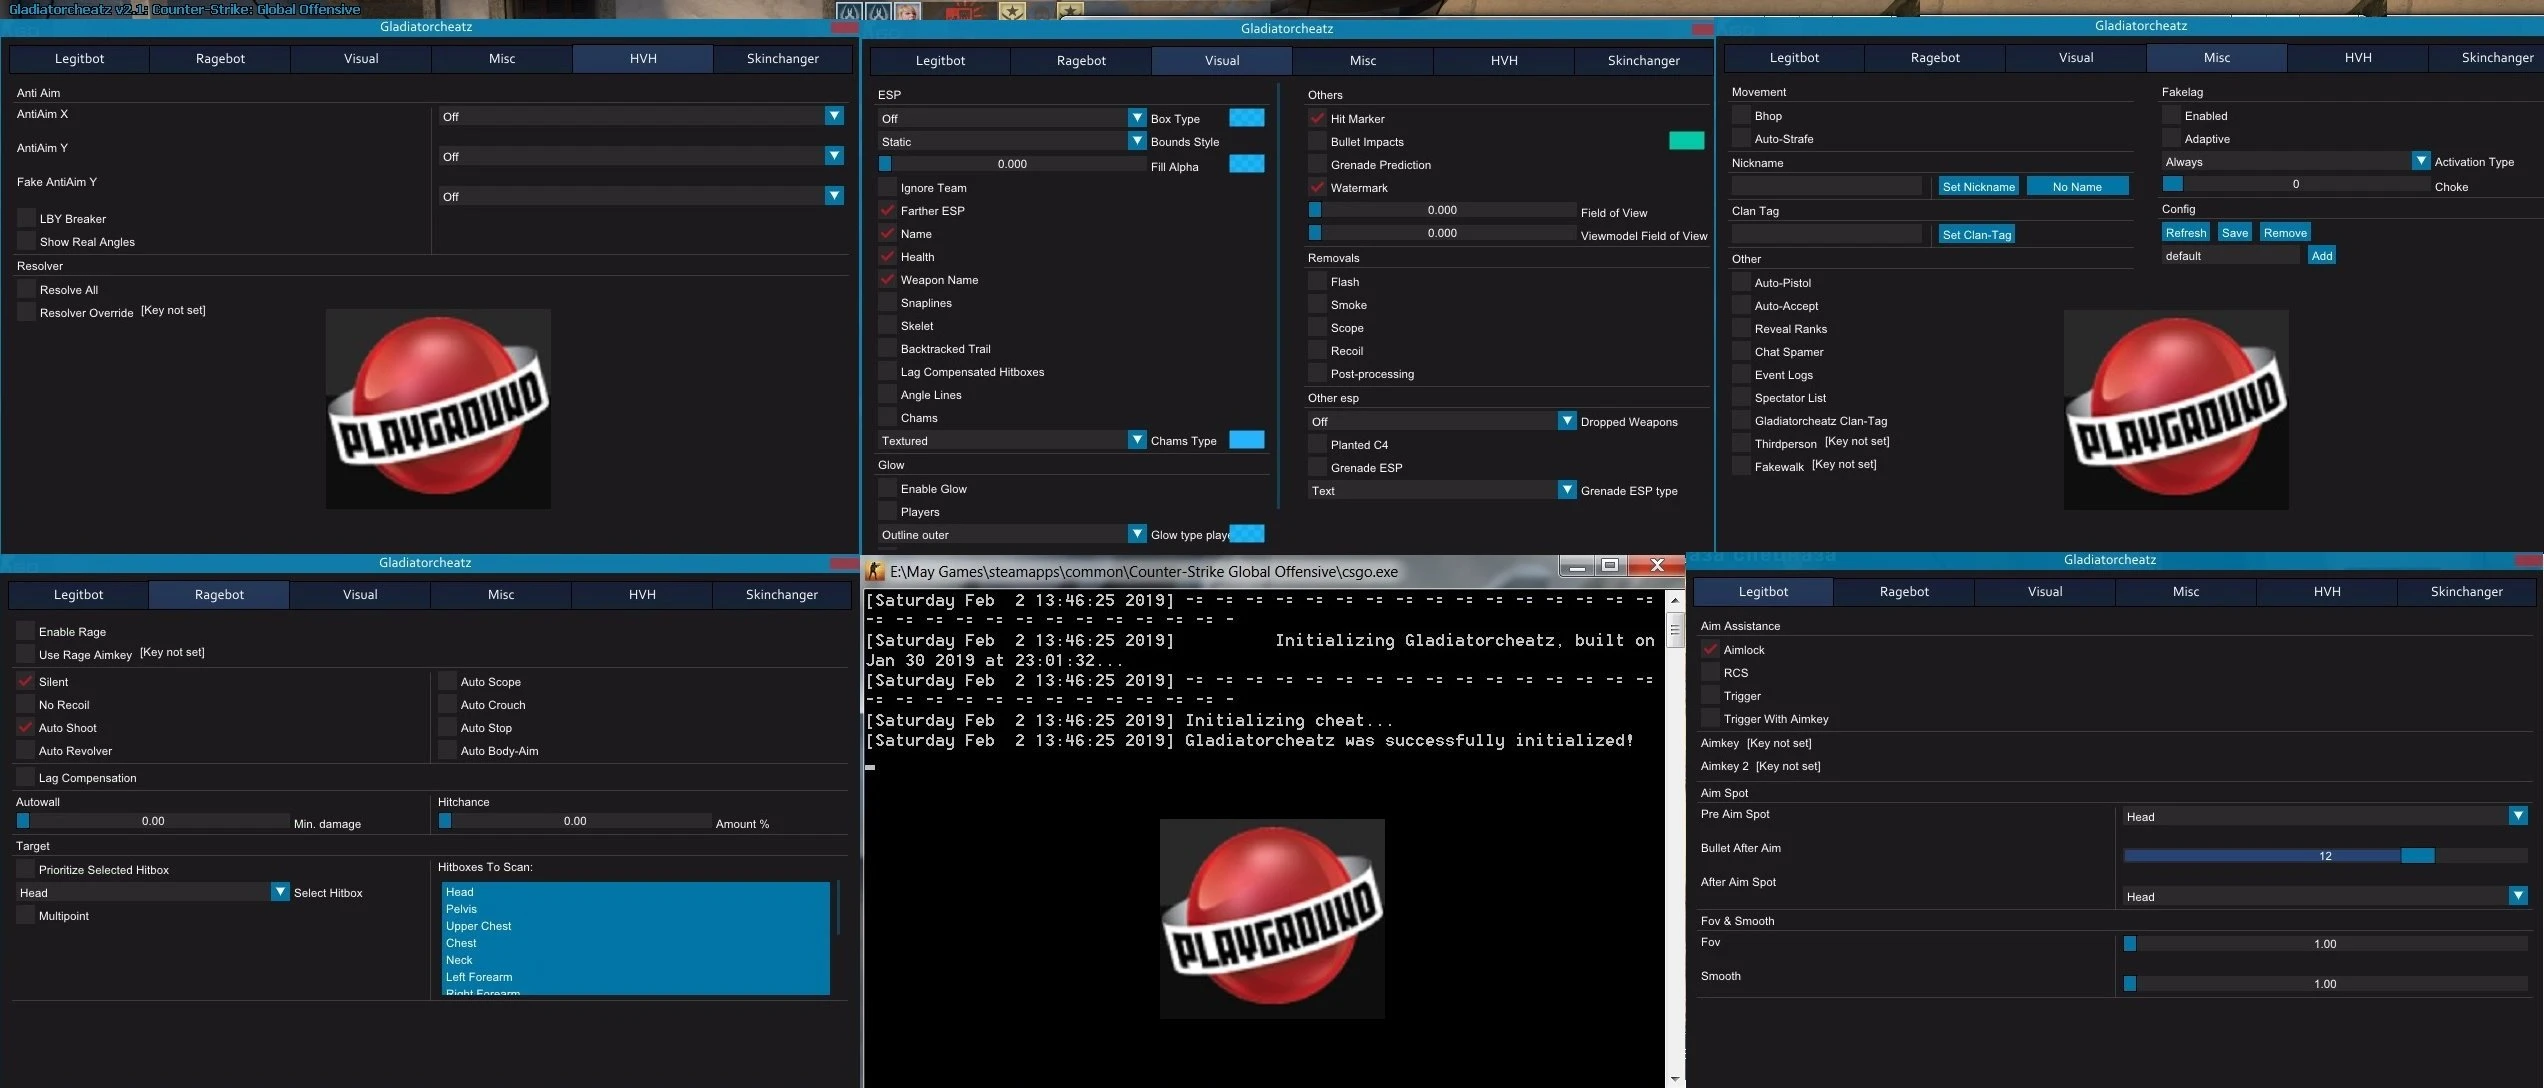Select Pelvis in the Hitboxes To Scan list
The height and width of the screenshot is (1088, 2544).
click(x=463, y=909)
